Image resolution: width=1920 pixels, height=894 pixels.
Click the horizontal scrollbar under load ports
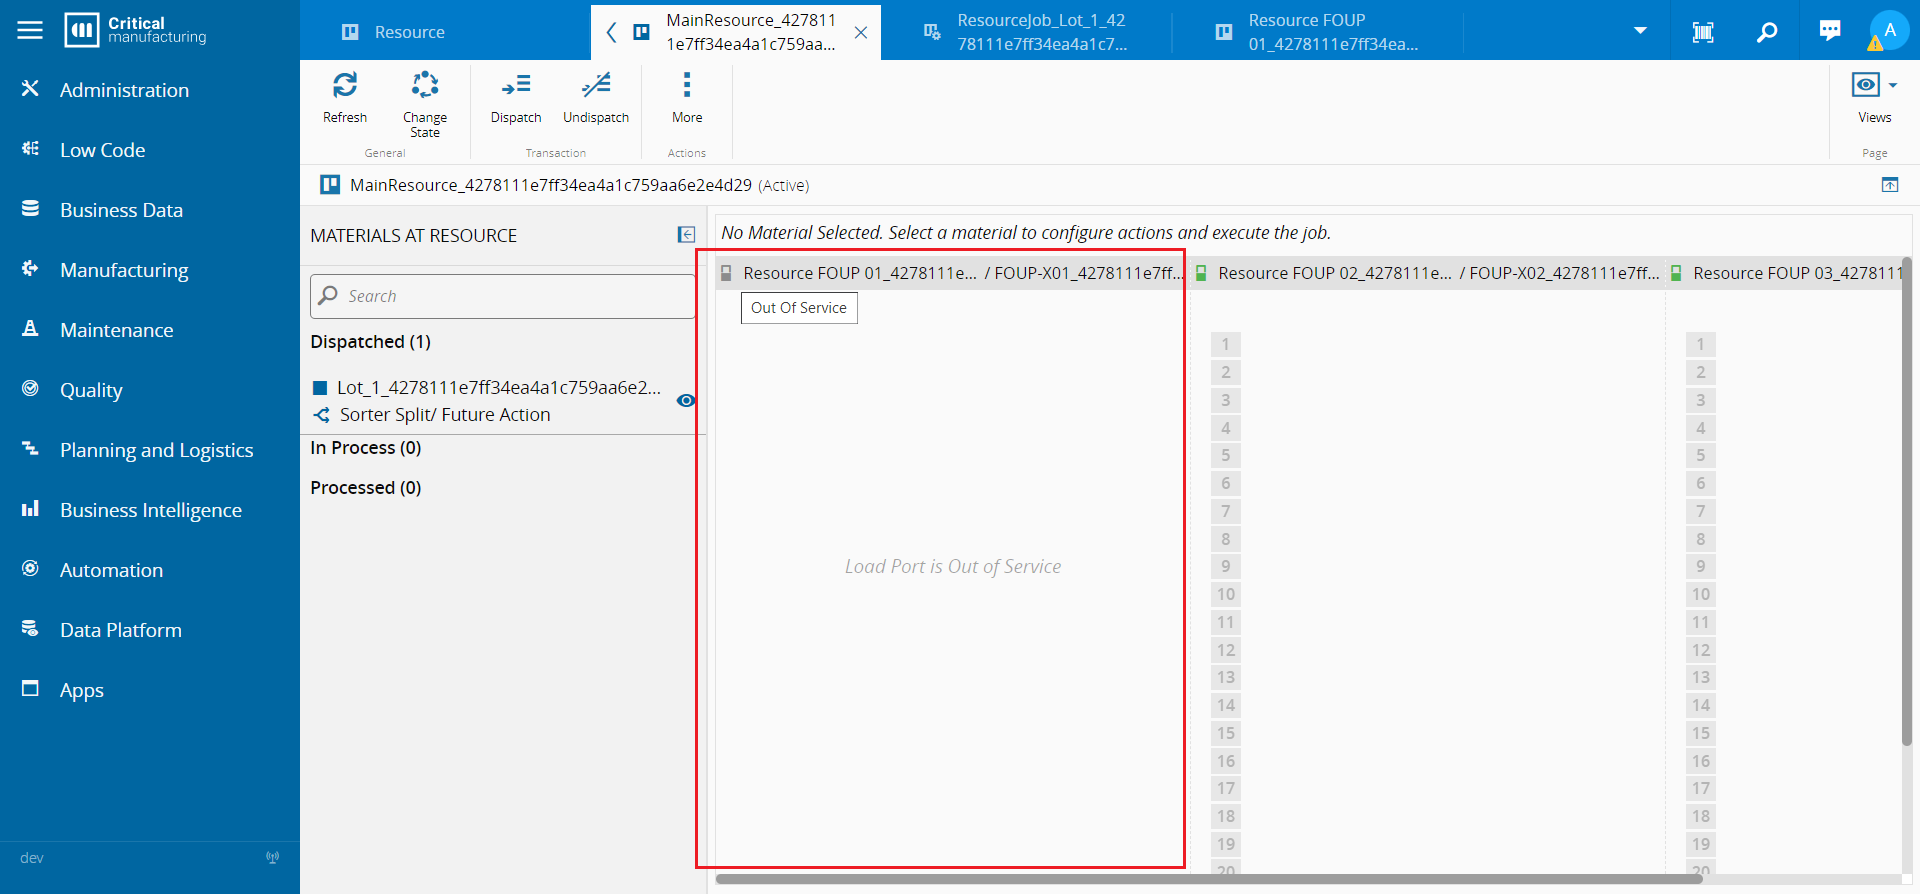pos(1209,879)
